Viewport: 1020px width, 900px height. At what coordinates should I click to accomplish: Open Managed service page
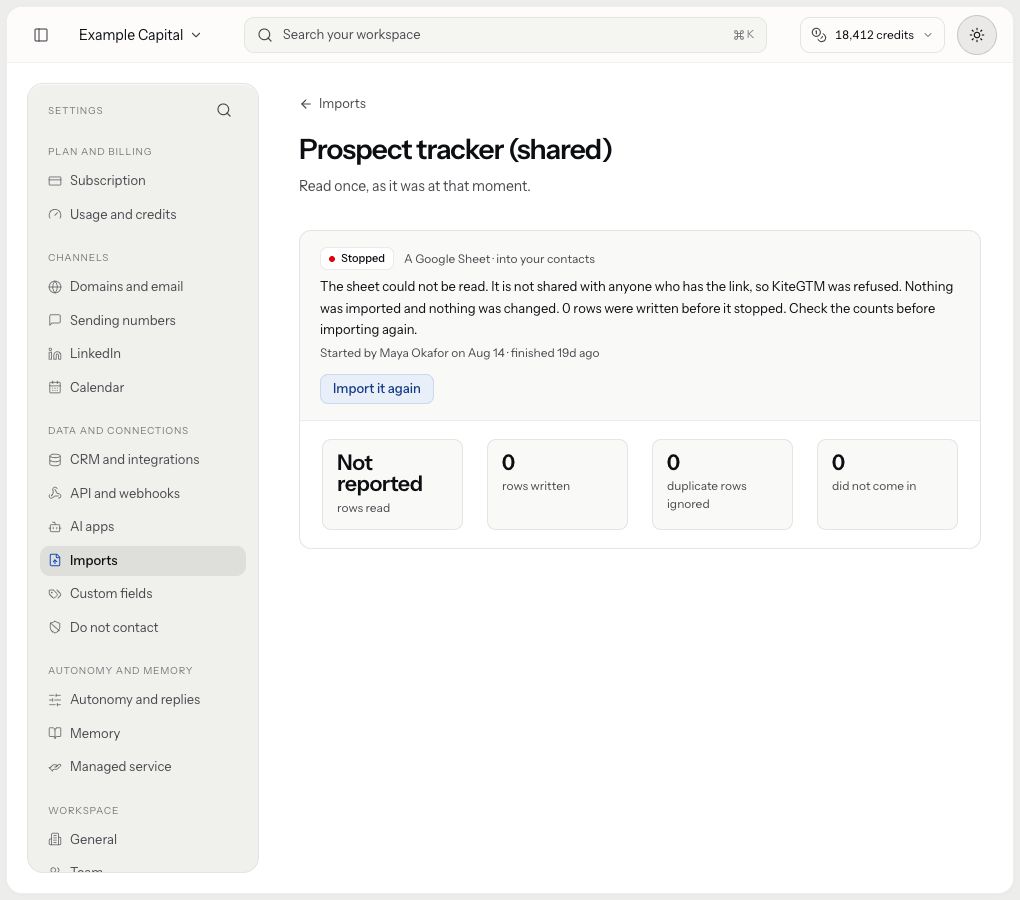point(143,767)
